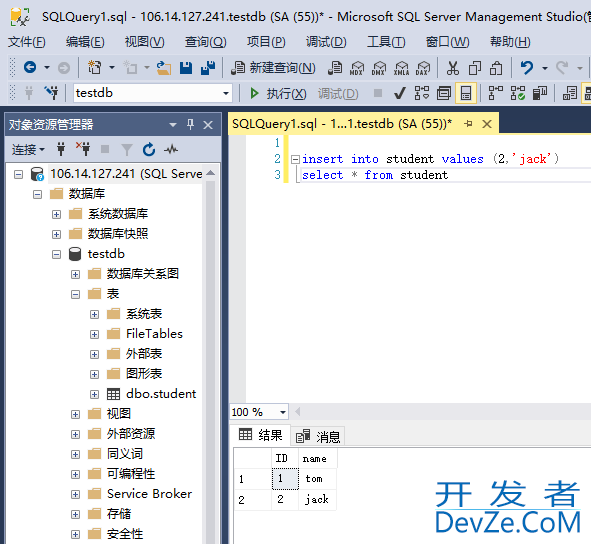Image resolution: width=591 pixels, height=544 pixels.
Task: Click the undo arrow icon
Action: pos(527,68)
